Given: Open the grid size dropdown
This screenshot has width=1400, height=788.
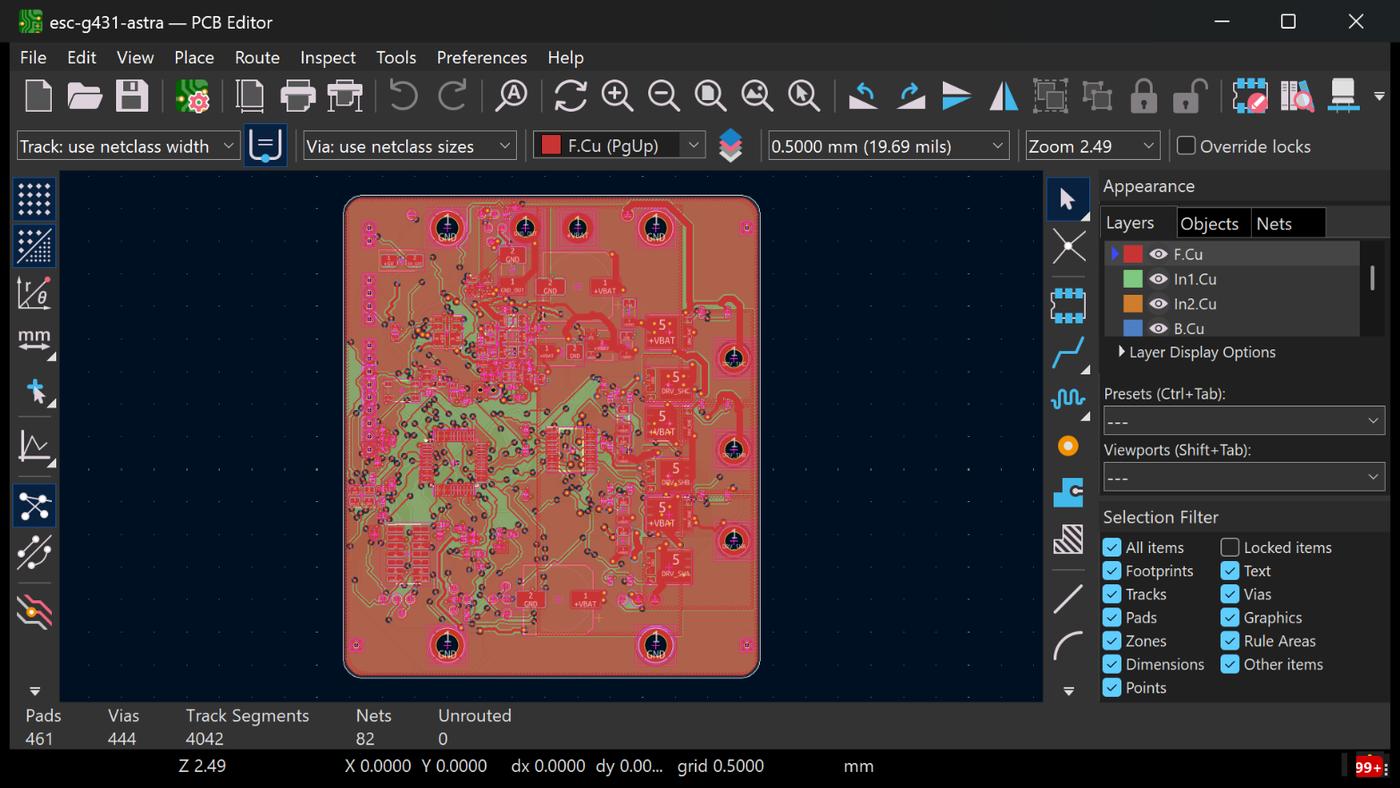Looking at the screenshot, I should click(888, 146).
